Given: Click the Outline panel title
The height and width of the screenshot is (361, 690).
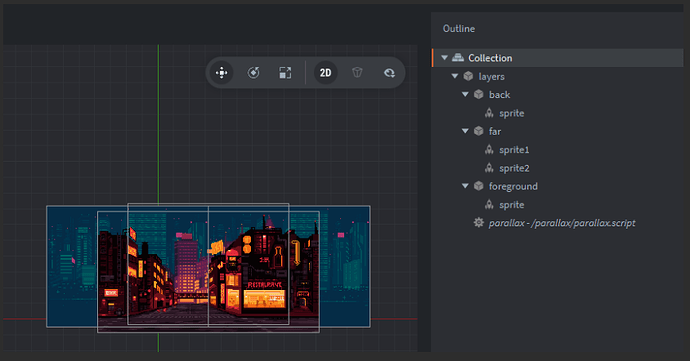Looking at the screenshot, I should pyautogui.click(x=459, y=29).
